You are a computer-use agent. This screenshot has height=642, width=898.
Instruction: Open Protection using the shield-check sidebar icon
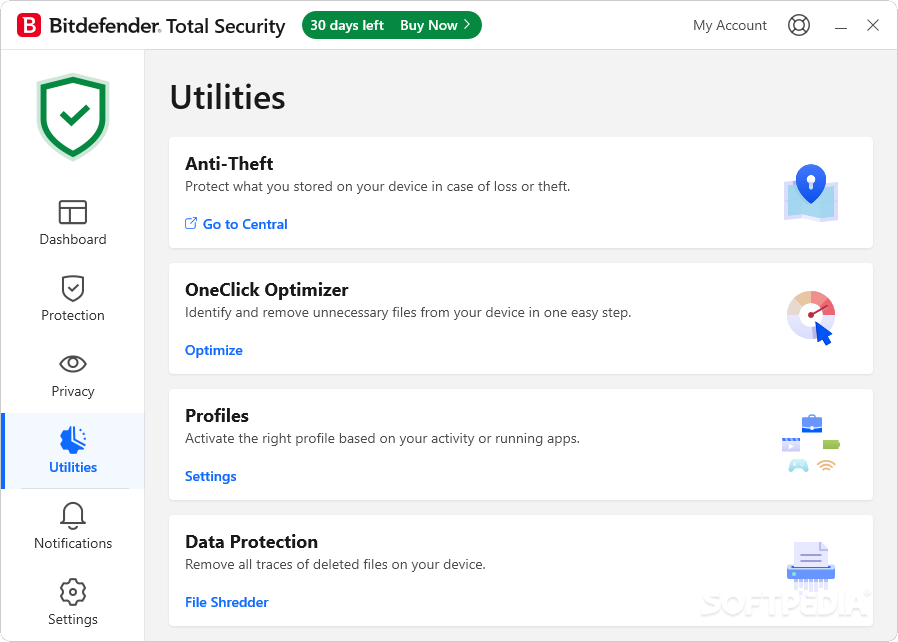pyautogui.click(x=72, y=288)
